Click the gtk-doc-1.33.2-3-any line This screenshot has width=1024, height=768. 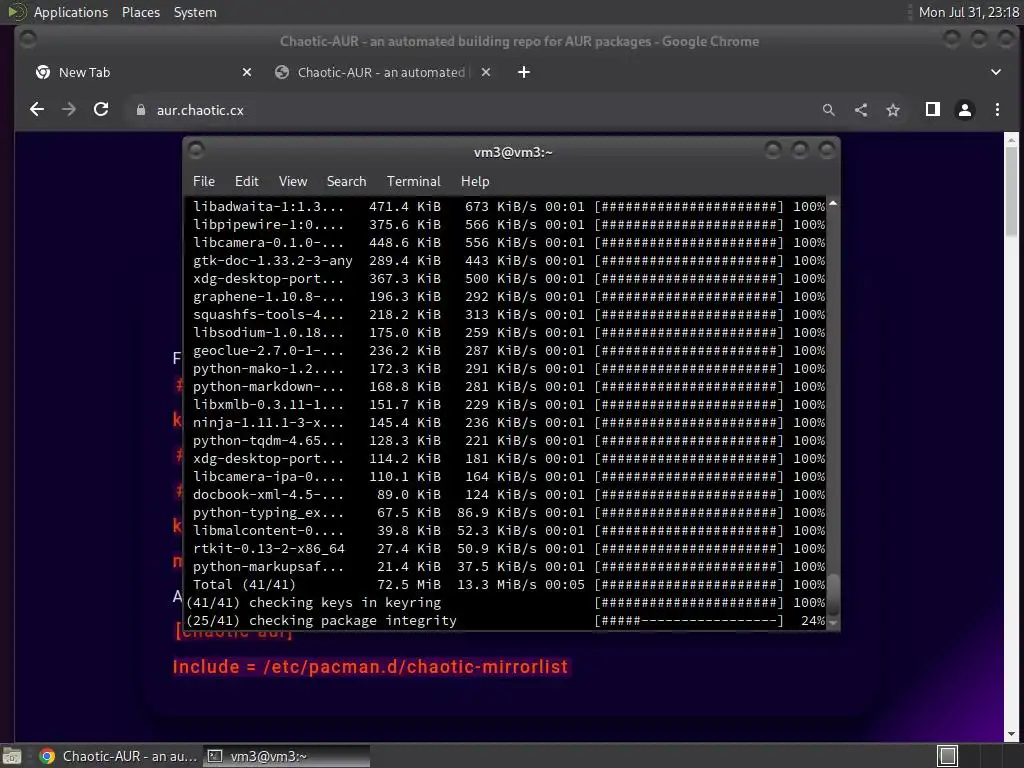[x=509, y=261]
